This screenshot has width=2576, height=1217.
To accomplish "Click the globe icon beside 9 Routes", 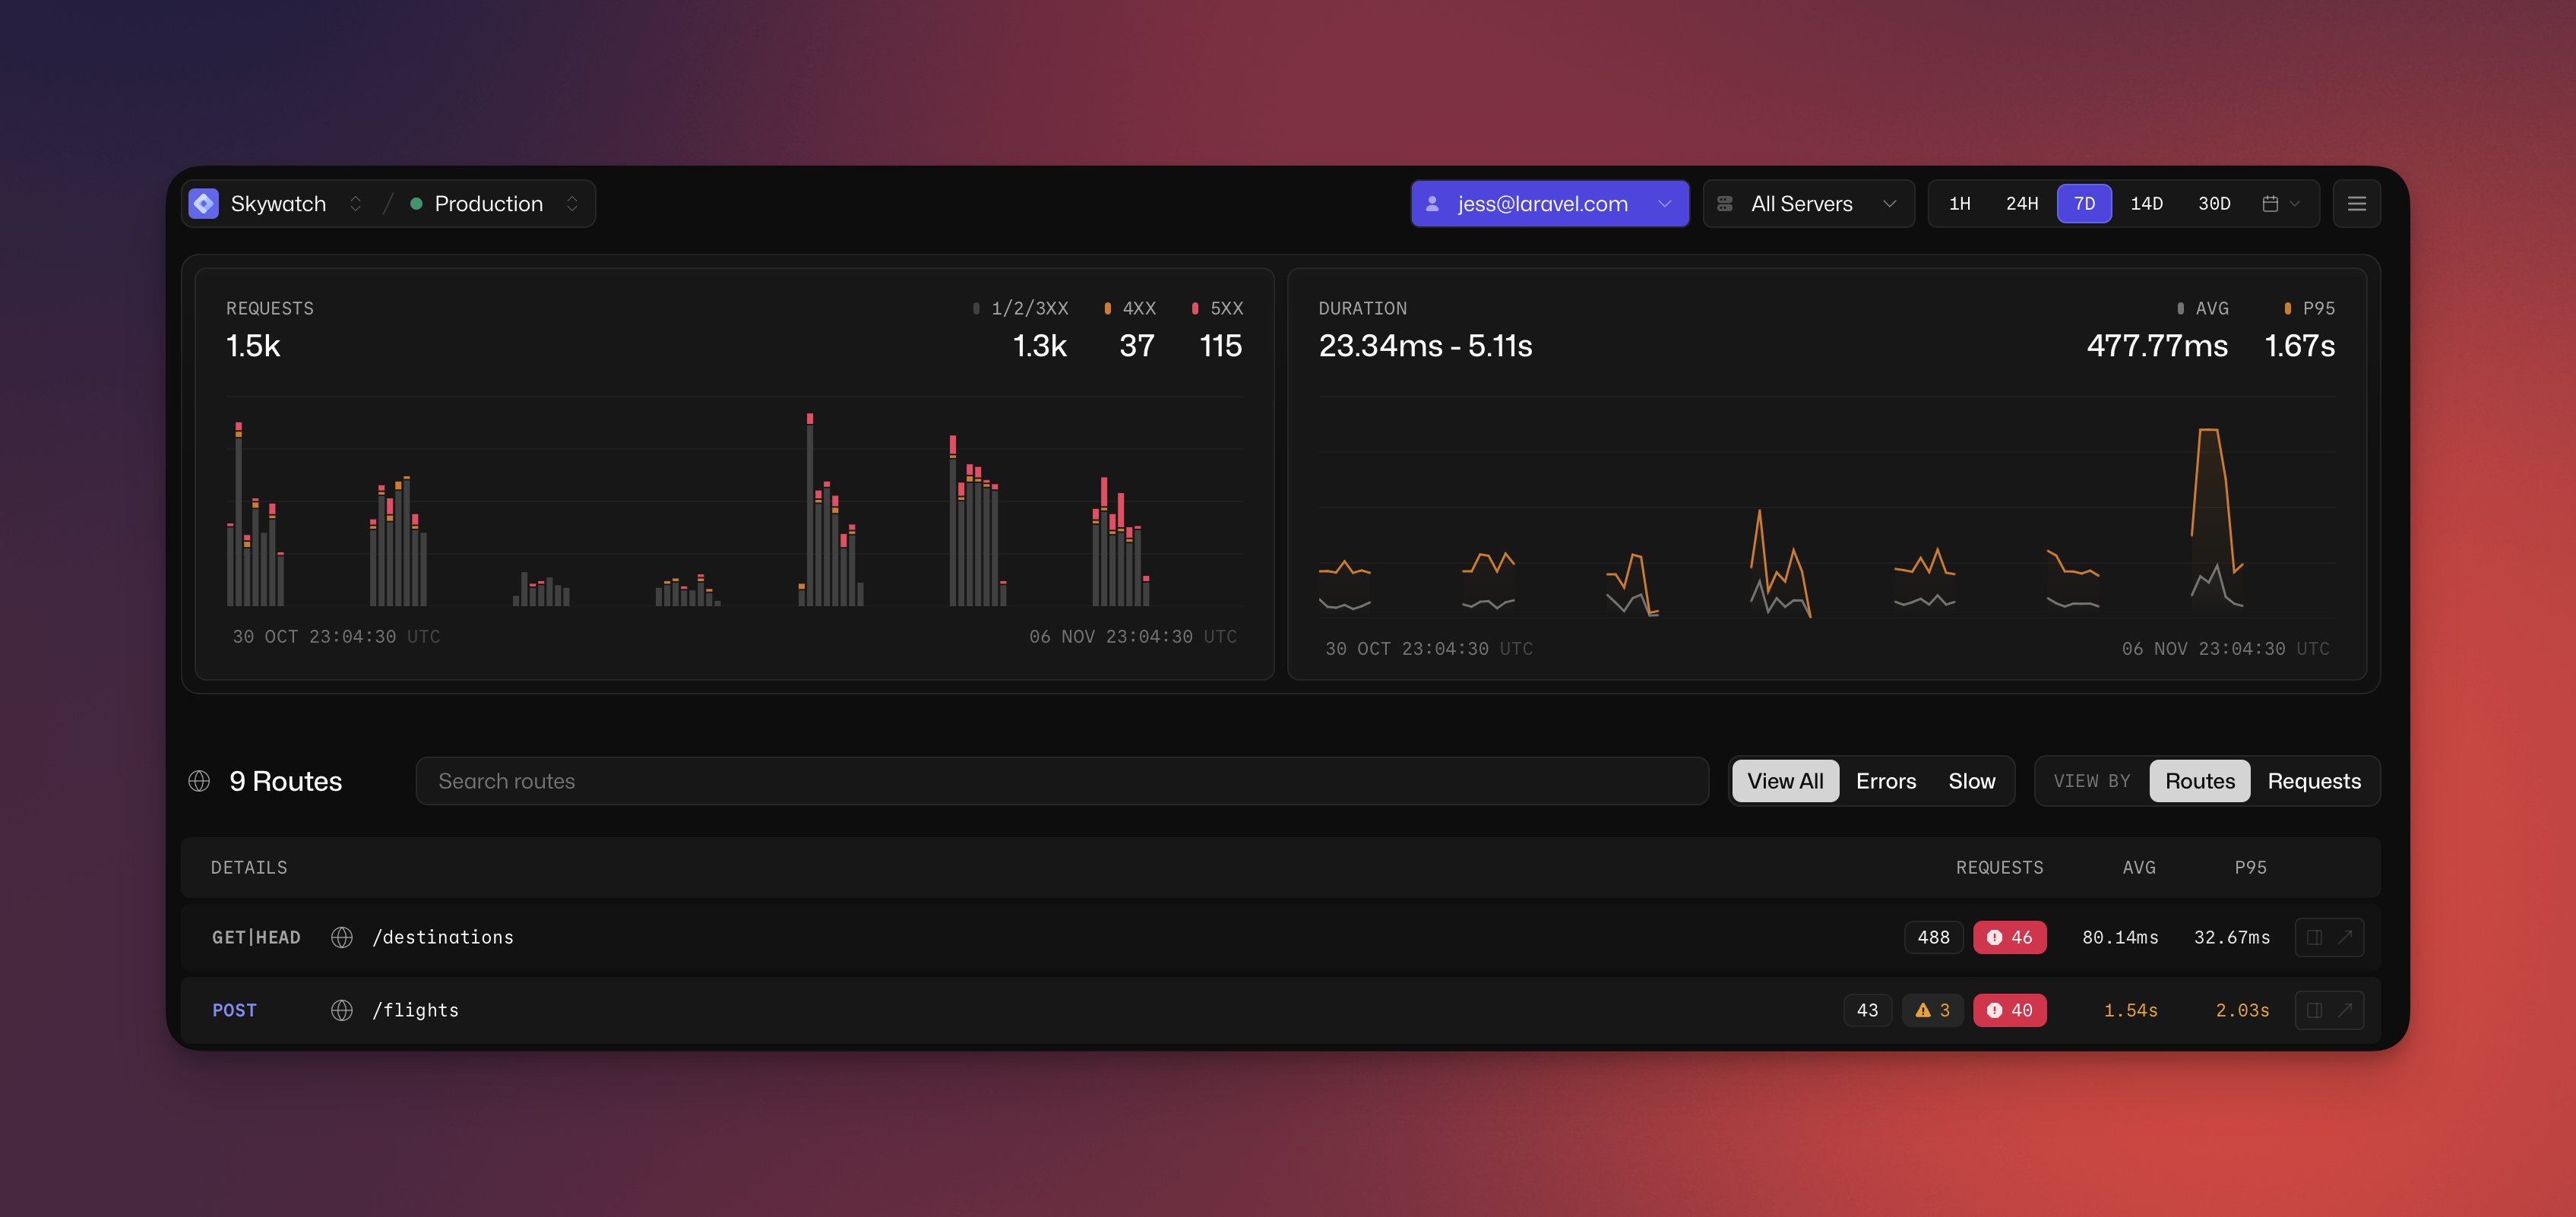I will coord(199,781).
